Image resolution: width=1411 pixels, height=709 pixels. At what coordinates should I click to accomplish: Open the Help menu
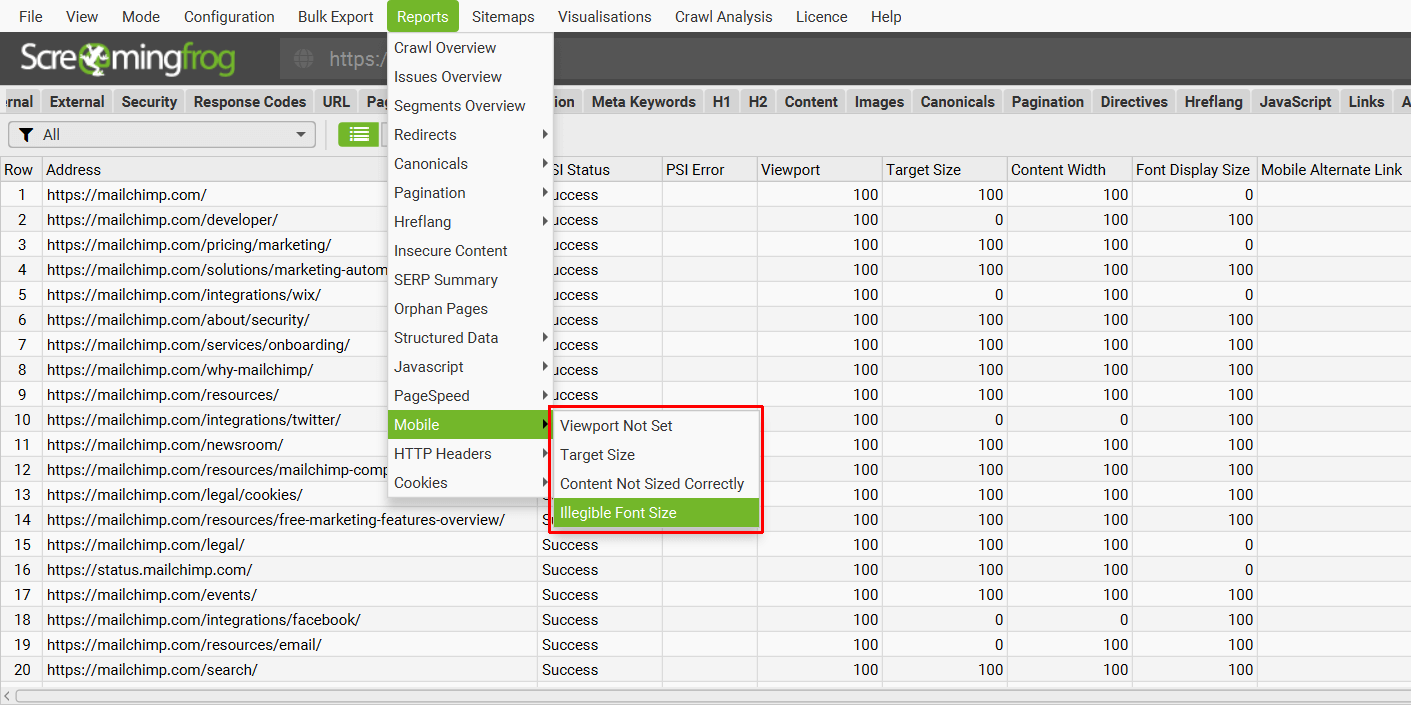click(886, 16)
